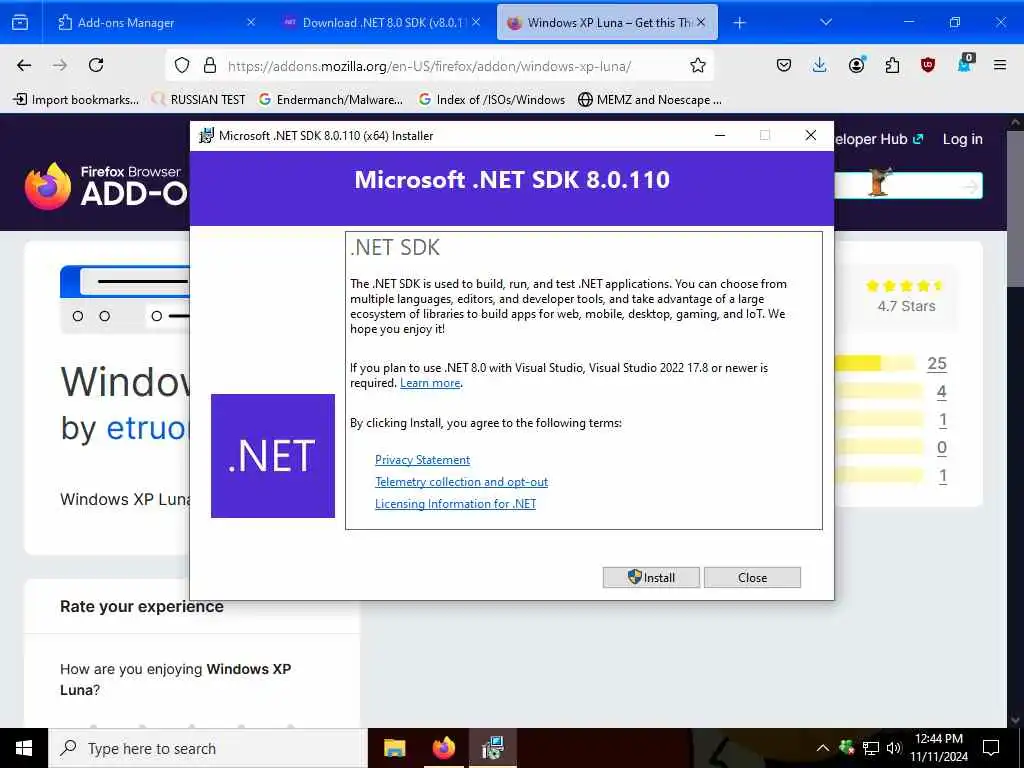Click Close button in the installer dialog
Screen dimensions: 1024x768
pyautogui.click(x=752, y=577)
